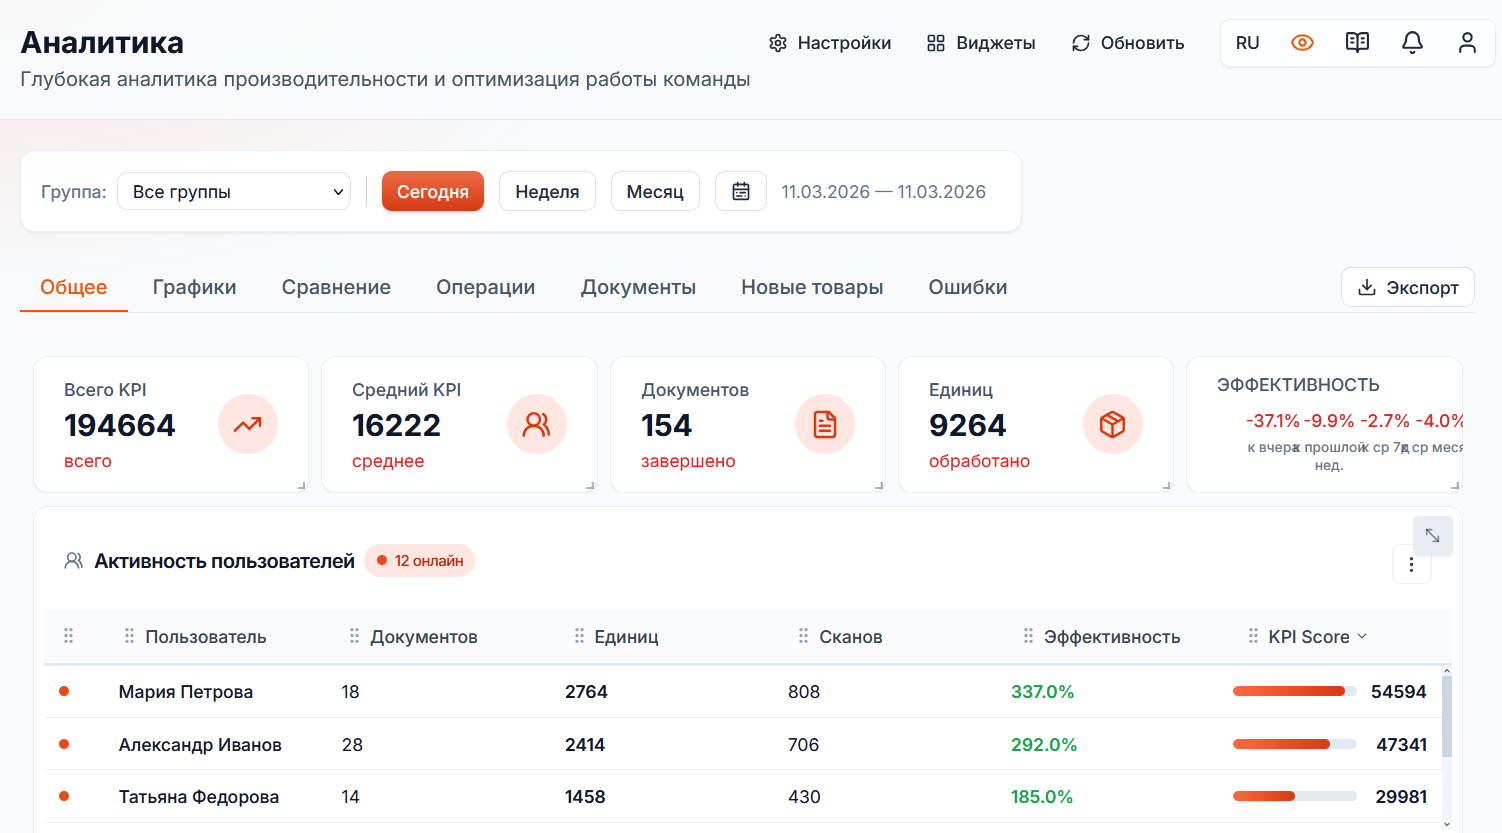Open the Ошибки tab
This screenshot has height=833, width=1502.
coord(968,287)
